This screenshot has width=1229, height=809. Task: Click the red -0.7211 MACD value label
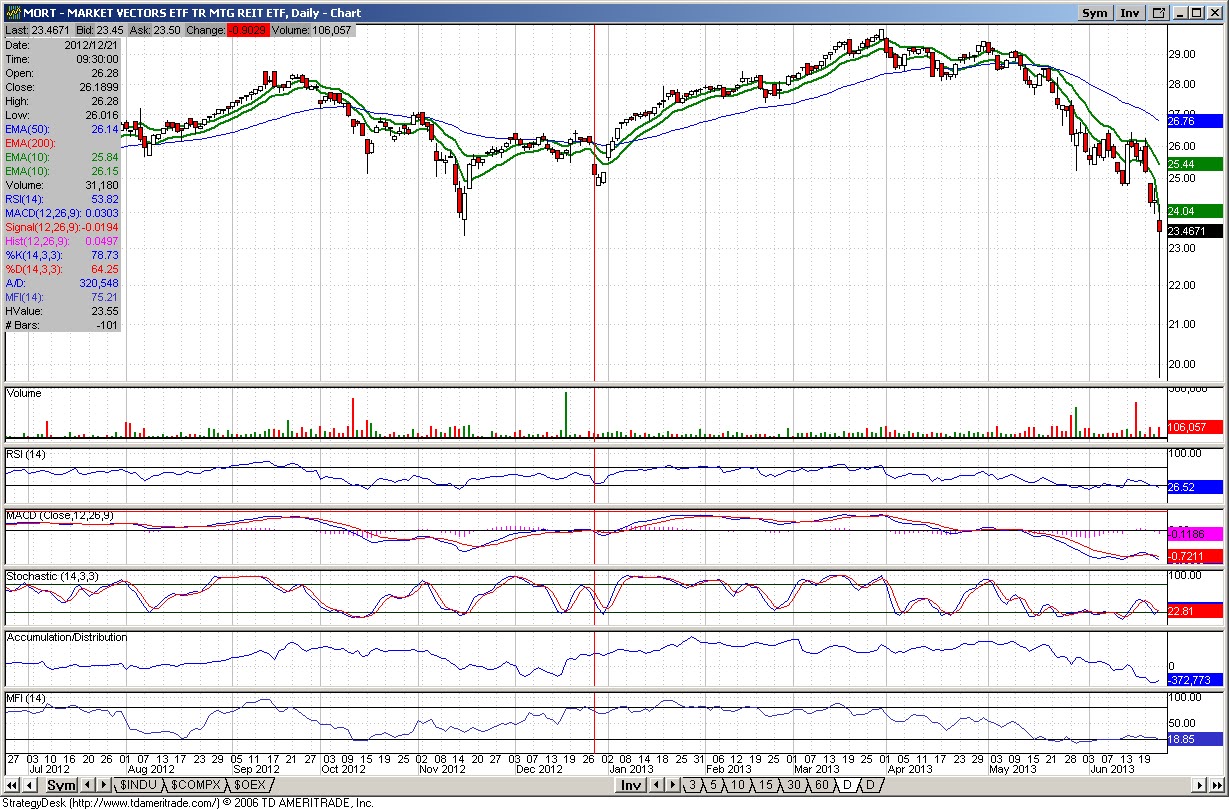click(x=1194, y=555)
